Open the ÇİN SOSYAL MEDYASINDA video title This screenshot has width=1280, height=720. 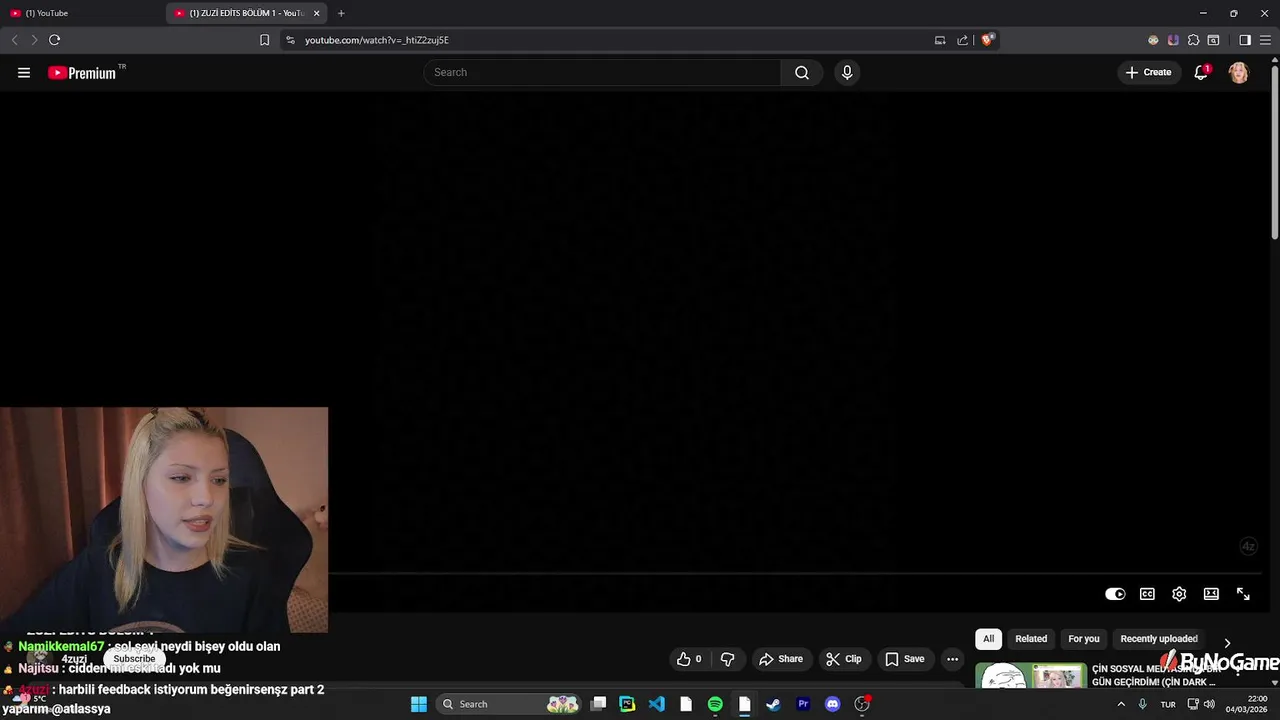(1155, 675)
